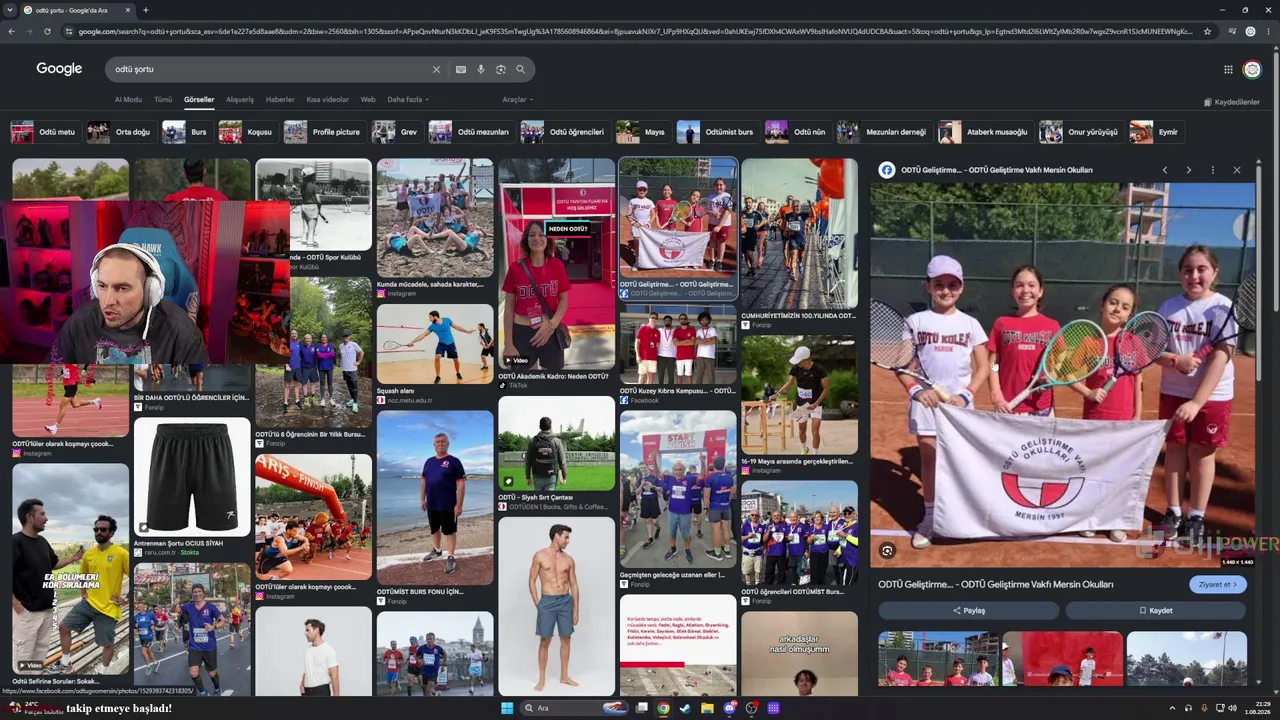Filter images by 'Onur yürüyüşü' chip
Screen dimensions: 1280x720
(x=1080, y=132)
